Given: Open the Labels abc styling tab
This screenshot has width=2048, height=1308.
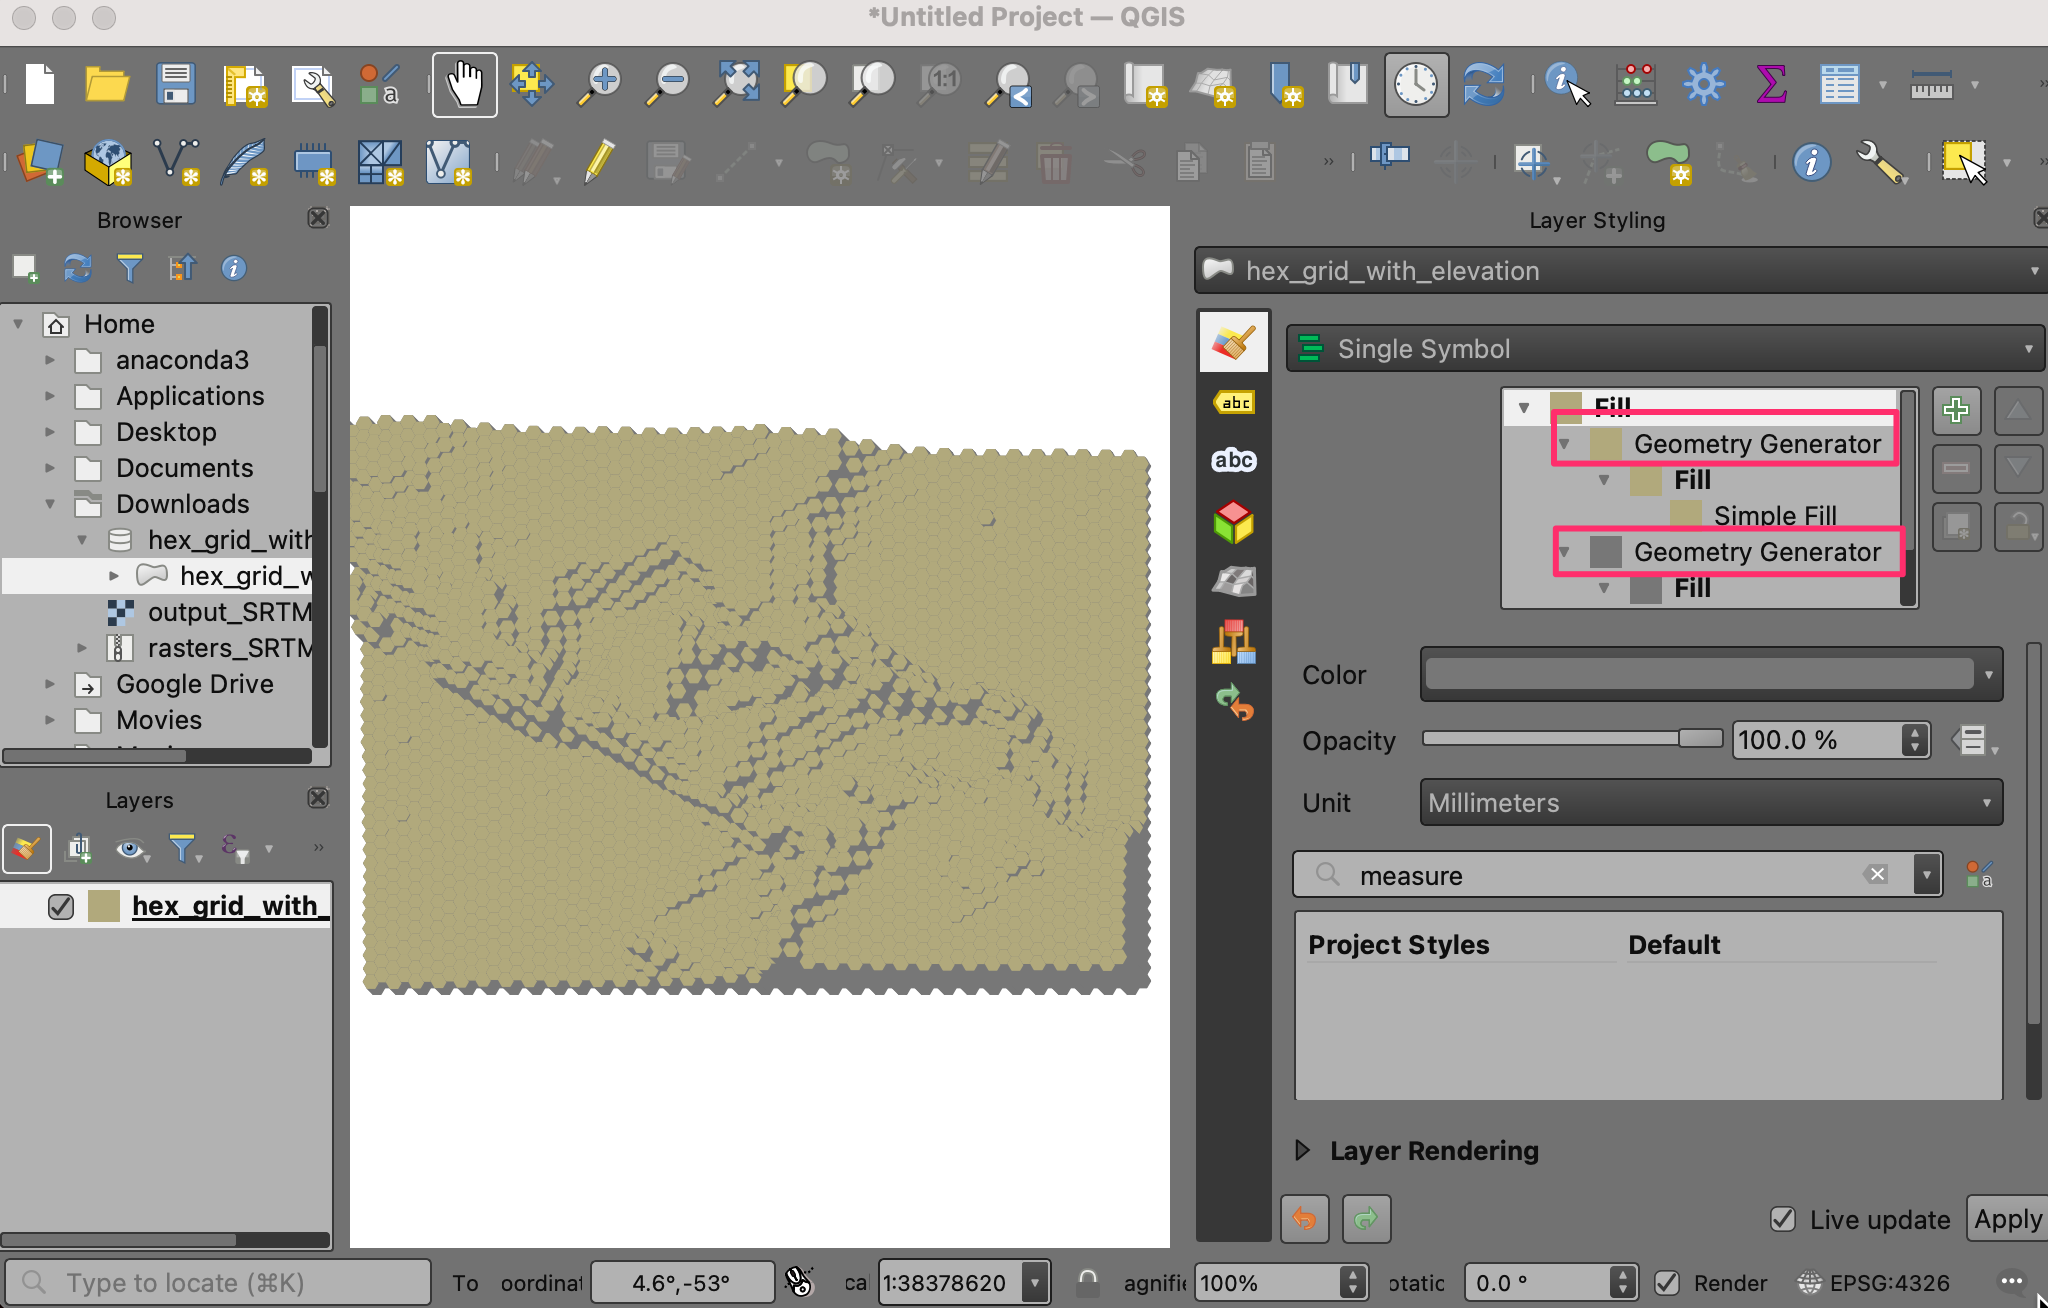Looking at the screenshot, I should [1233, 403].
